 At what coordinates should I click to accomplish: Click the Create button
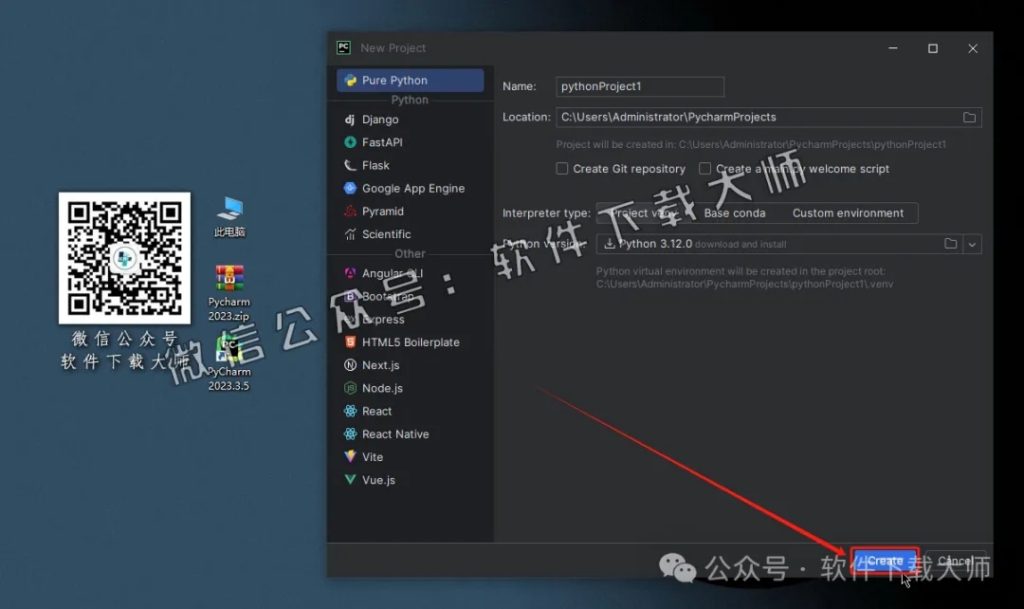[884, 560]
